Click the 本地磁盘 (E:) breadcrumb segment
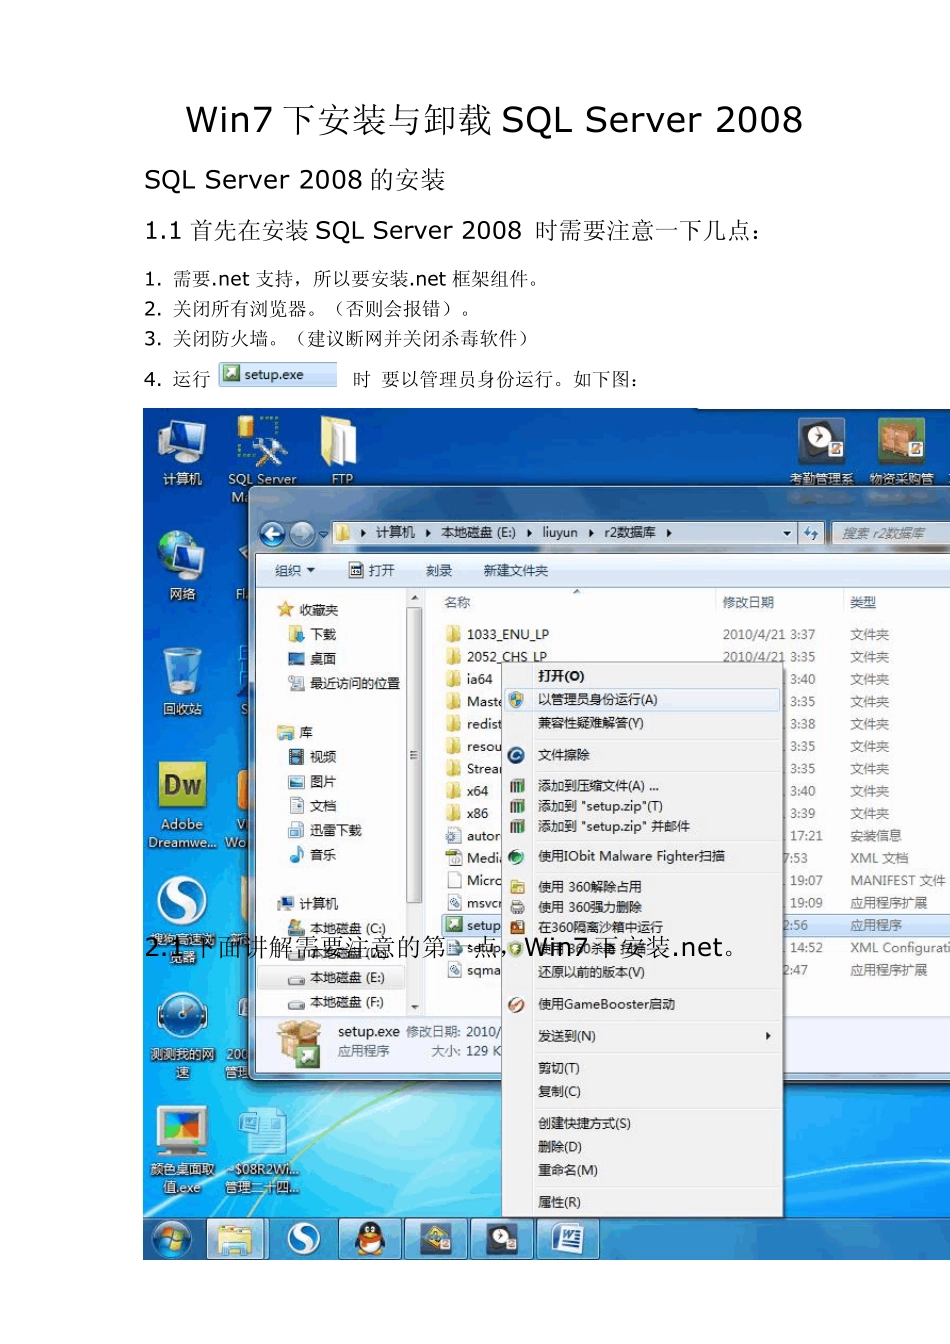950x1344 pixels. 478,533
